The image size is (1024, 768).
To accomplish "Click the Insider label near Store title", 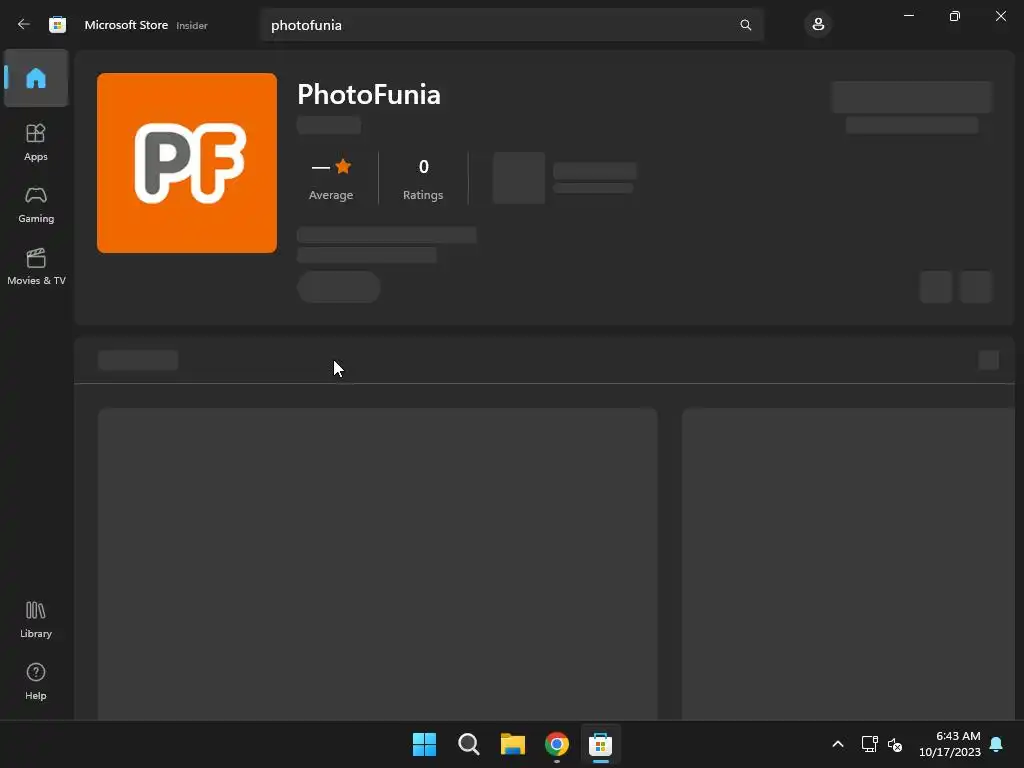I will (192, 25).
